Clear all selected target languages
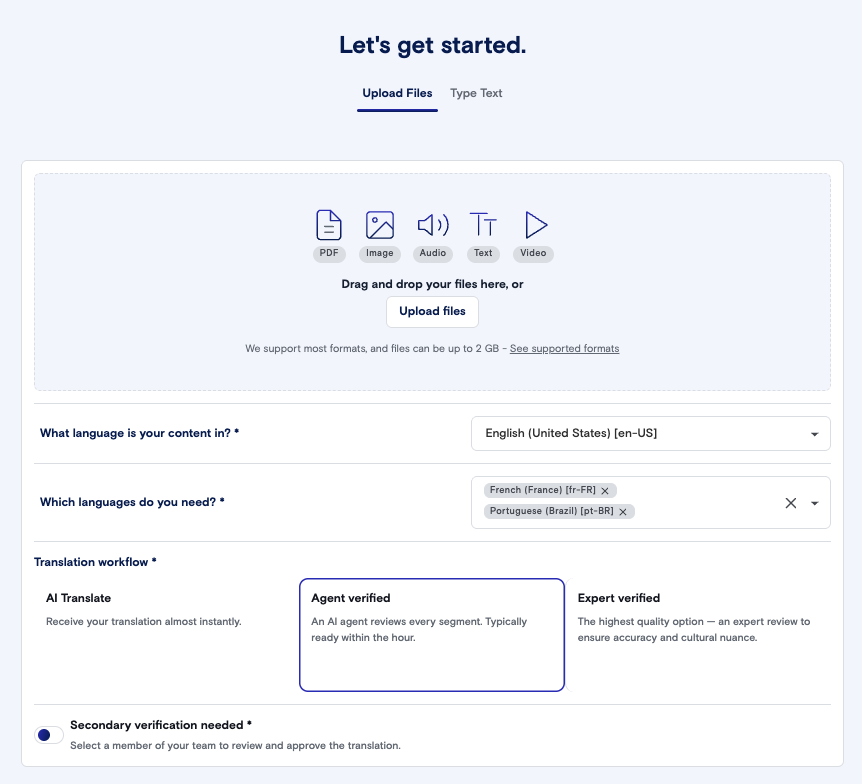This screenshot has height=784, width=862. pyautogui.click(x=791, y=503)
